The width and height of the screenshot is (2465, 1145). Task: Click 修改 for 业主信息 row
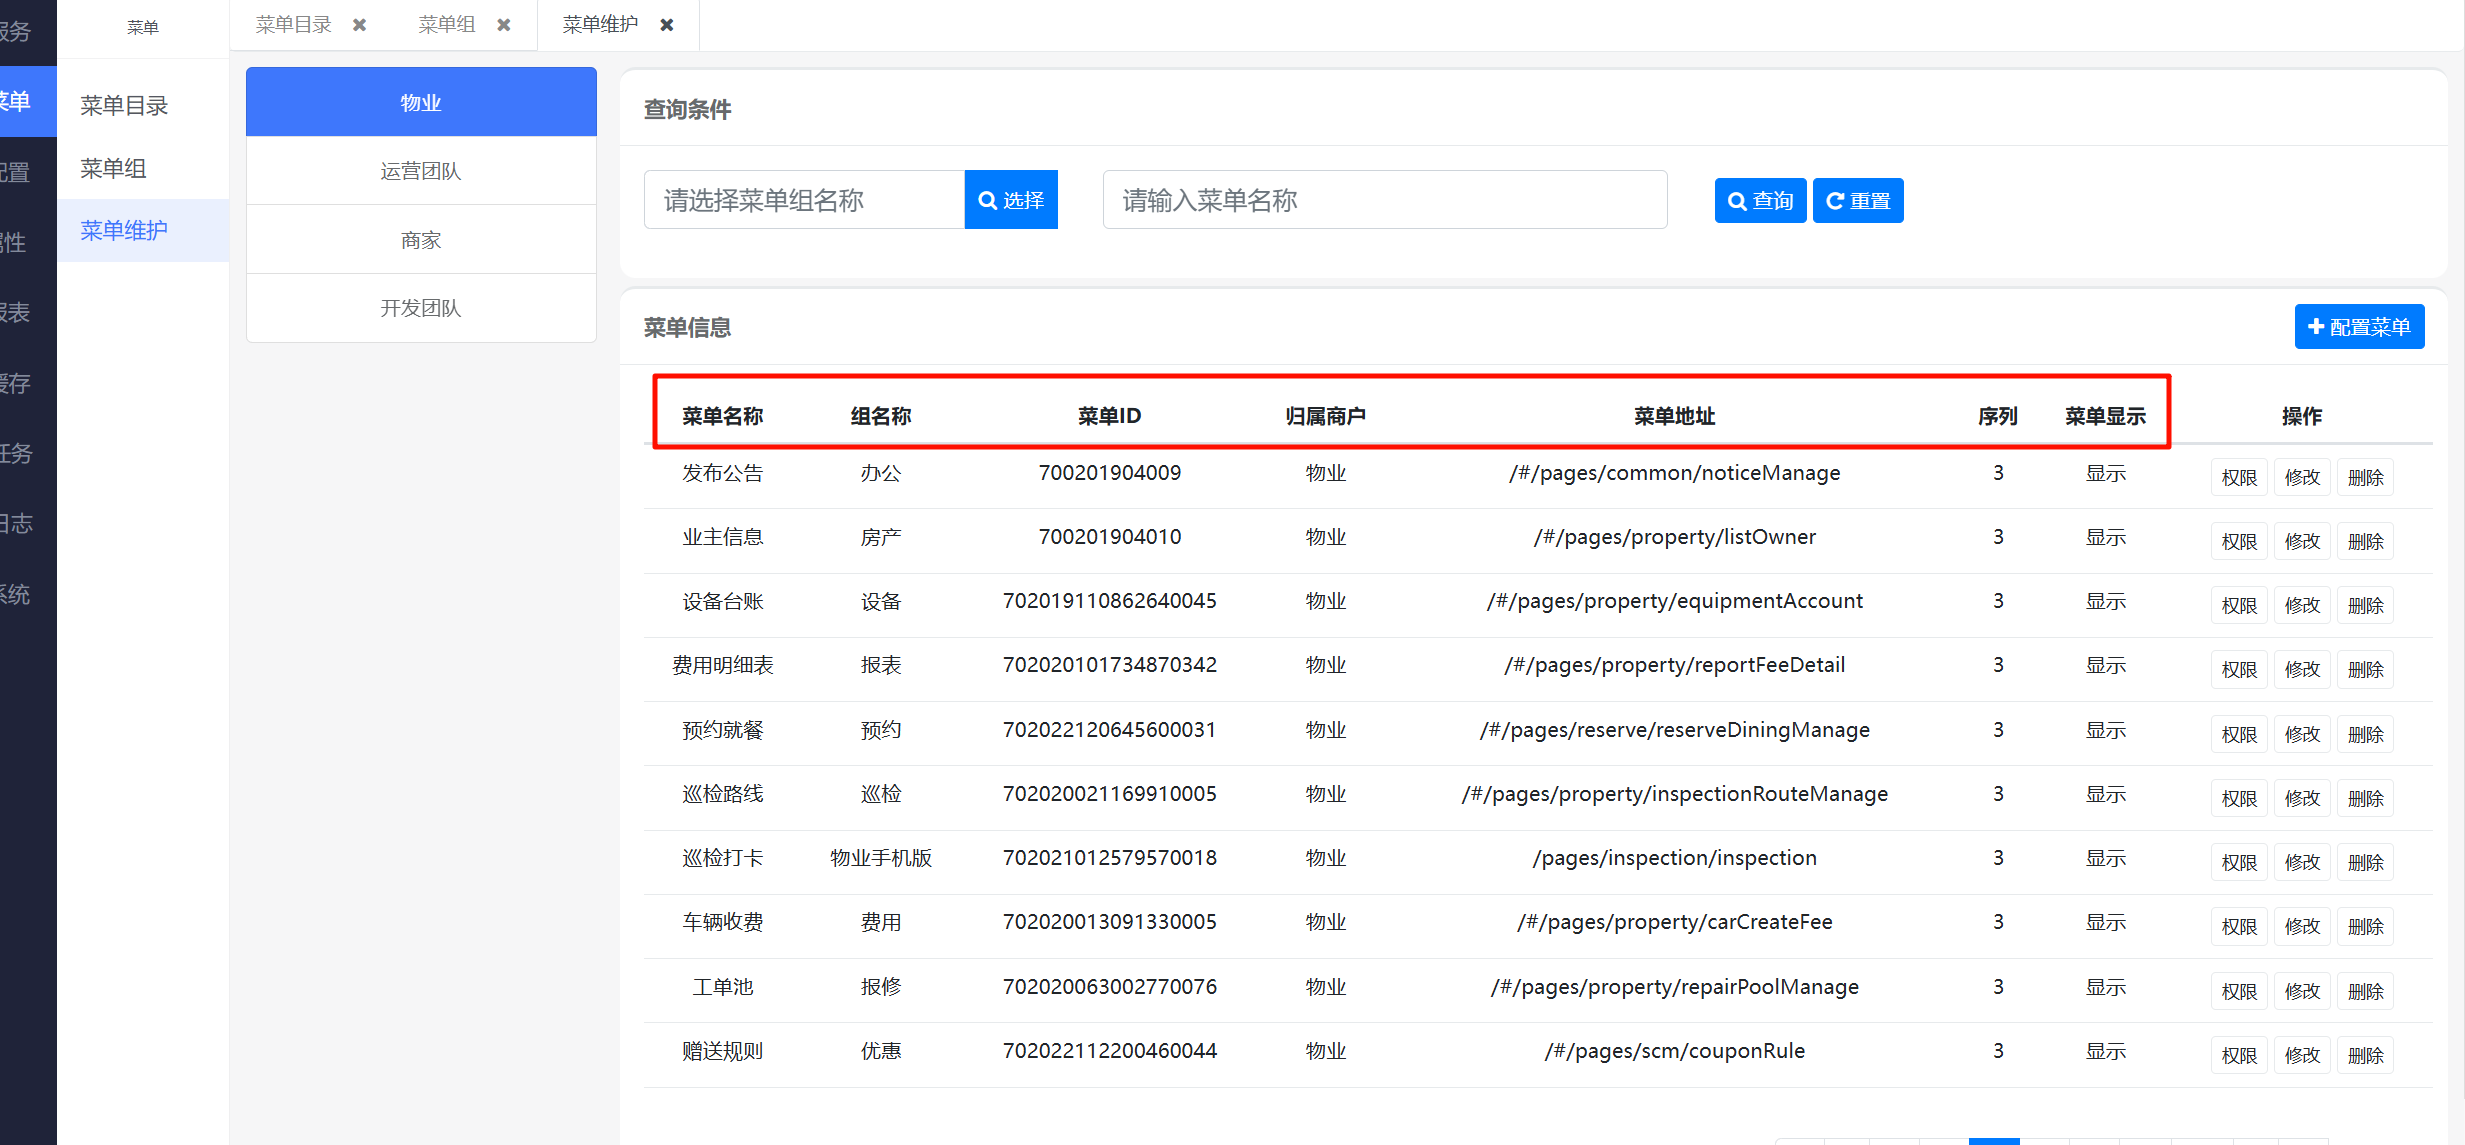pos(2302,542)
